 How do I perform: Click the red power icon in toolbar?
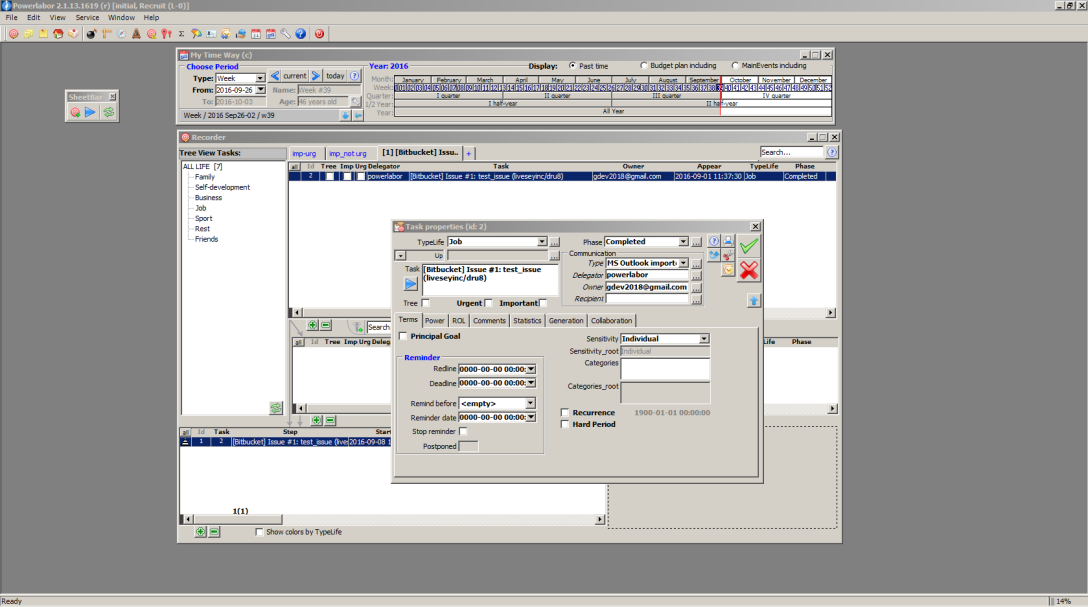pyautogui.click(x=319, y=34)
